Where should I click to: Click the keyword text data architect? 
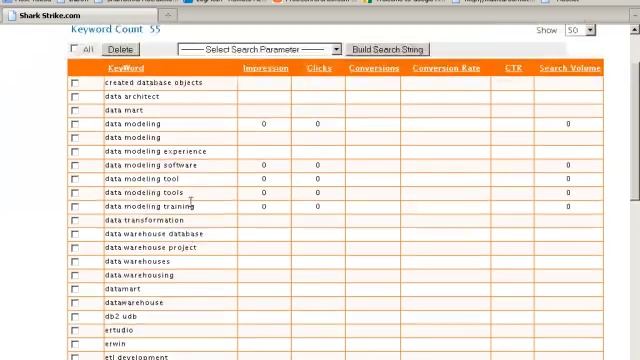click(x=132, y=96)
